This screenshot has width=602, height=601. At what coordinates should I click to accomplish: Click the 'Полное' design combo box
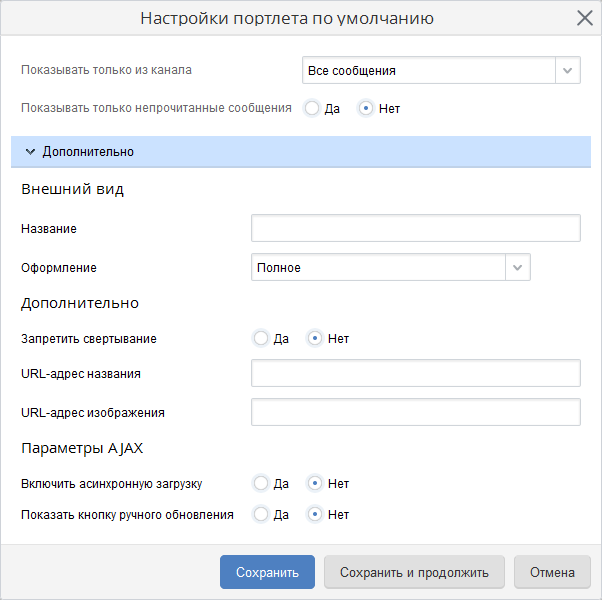(378, 268)
